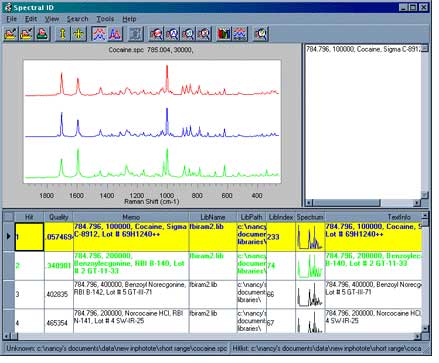Click the LibName column header
Viewport: 439px width, 363px height.
click(213, 217)
